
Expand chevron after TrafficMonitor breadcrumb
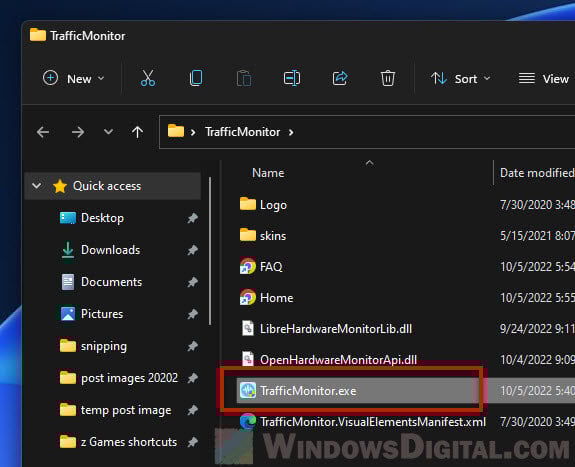pyautogui.click(x=291, y=132)
